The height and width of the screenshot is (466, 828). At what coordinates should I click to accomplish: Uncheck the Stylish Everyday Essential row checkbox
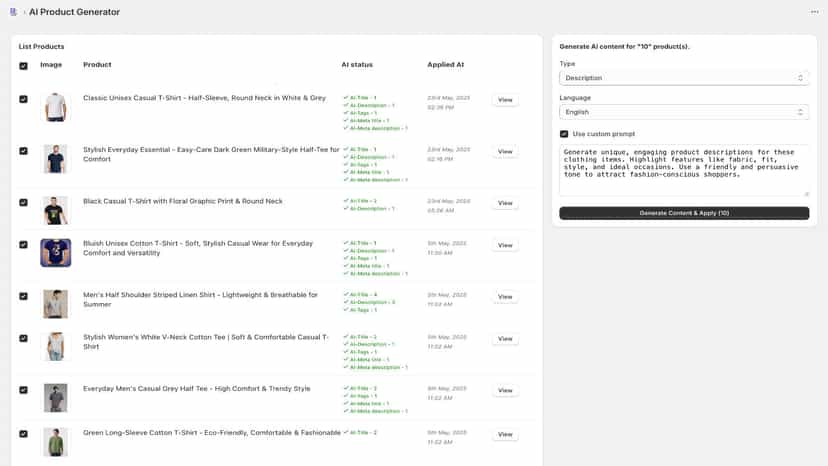point(23,151)
